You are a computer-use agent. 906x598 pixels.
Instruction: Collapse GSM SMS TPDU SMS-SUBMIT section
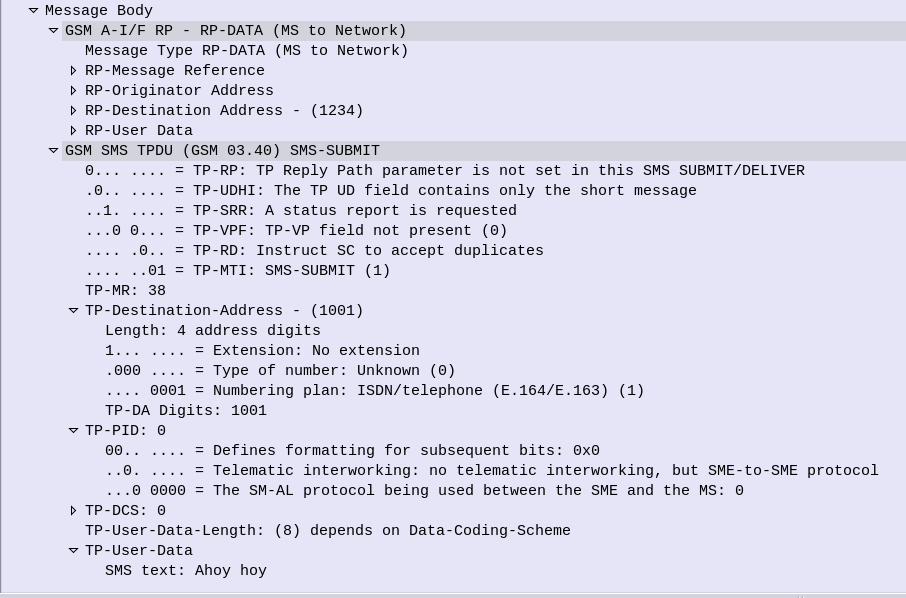[x=53, y=151]
